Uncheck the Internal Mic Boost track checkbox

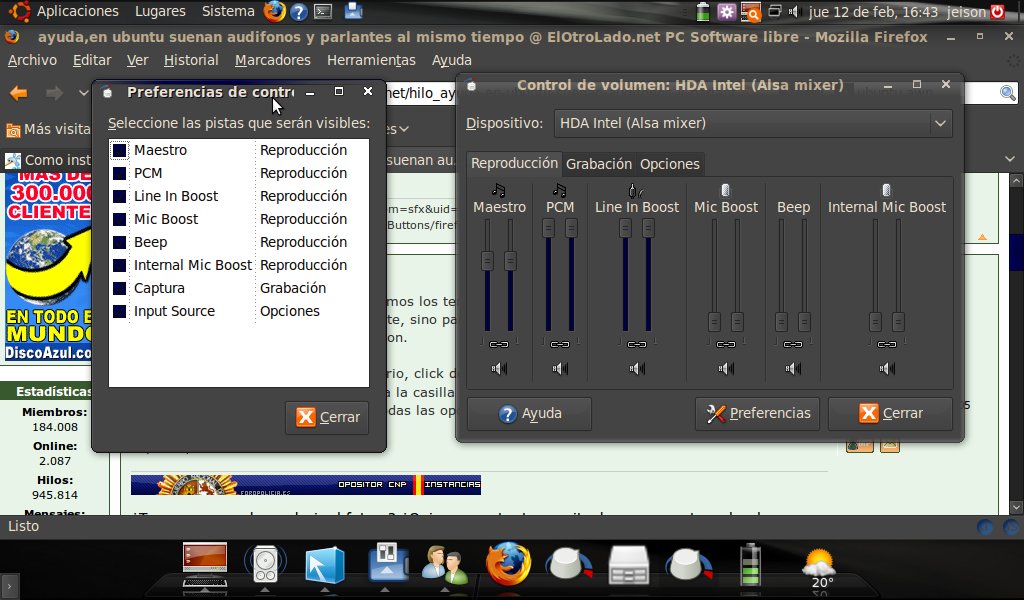pyautogui.click(x=120, y=265)
